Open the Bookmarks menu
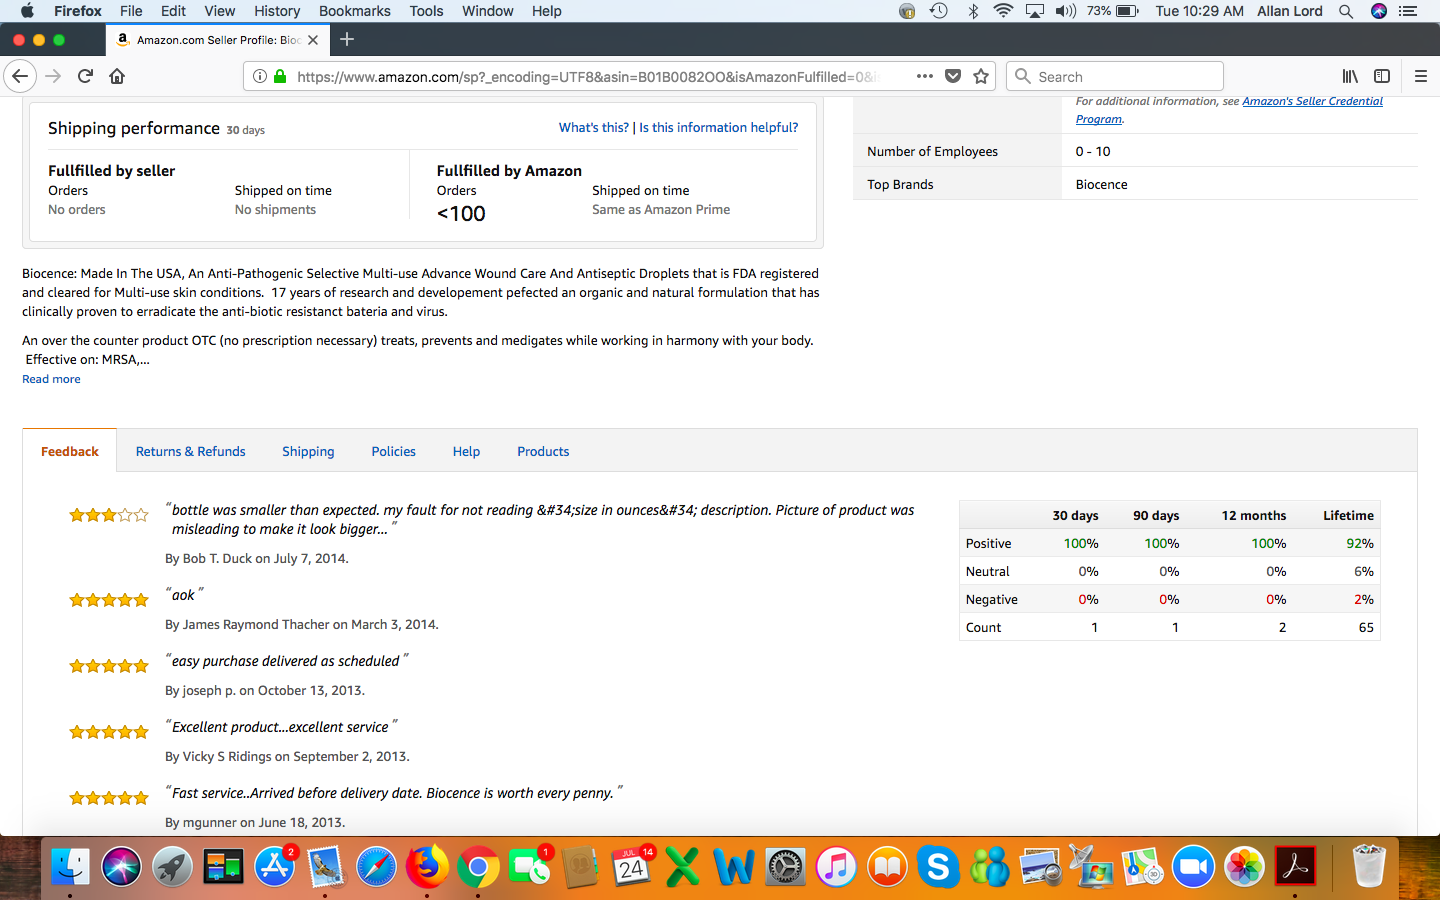1440x900 pixels. click(355, 11)
